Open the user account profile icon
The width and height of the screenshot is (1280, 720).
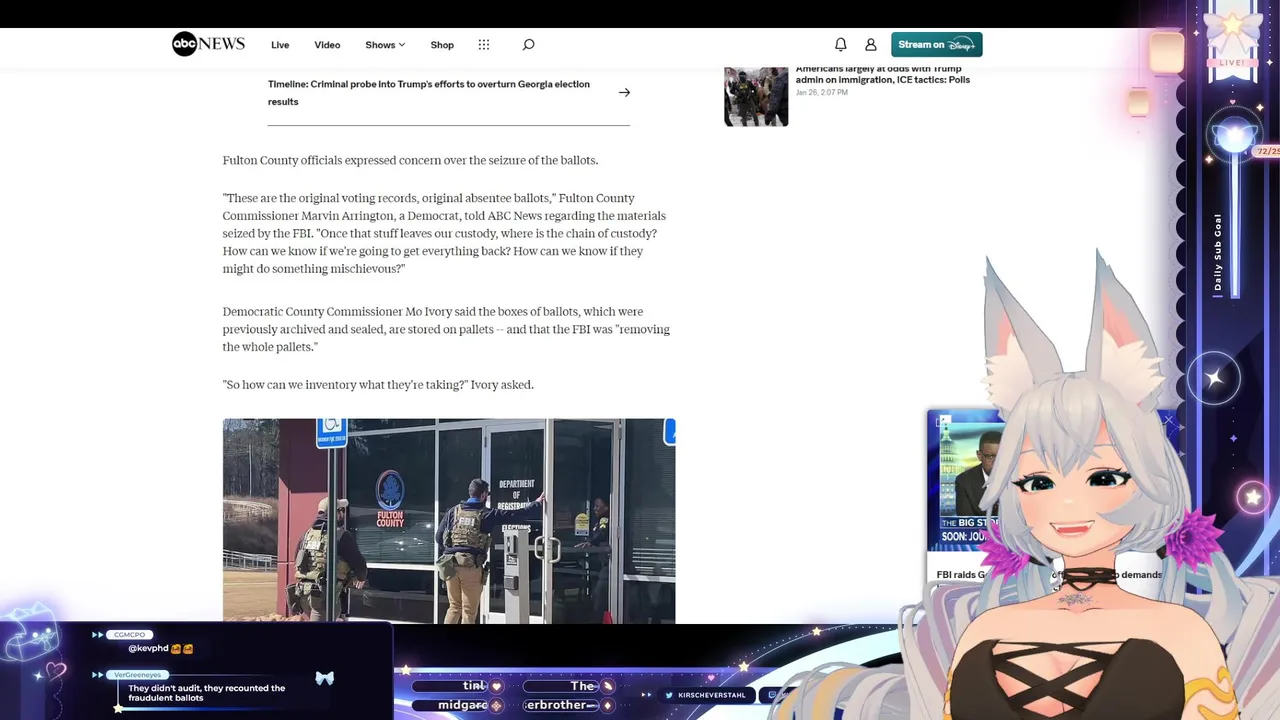coord(871,44)
